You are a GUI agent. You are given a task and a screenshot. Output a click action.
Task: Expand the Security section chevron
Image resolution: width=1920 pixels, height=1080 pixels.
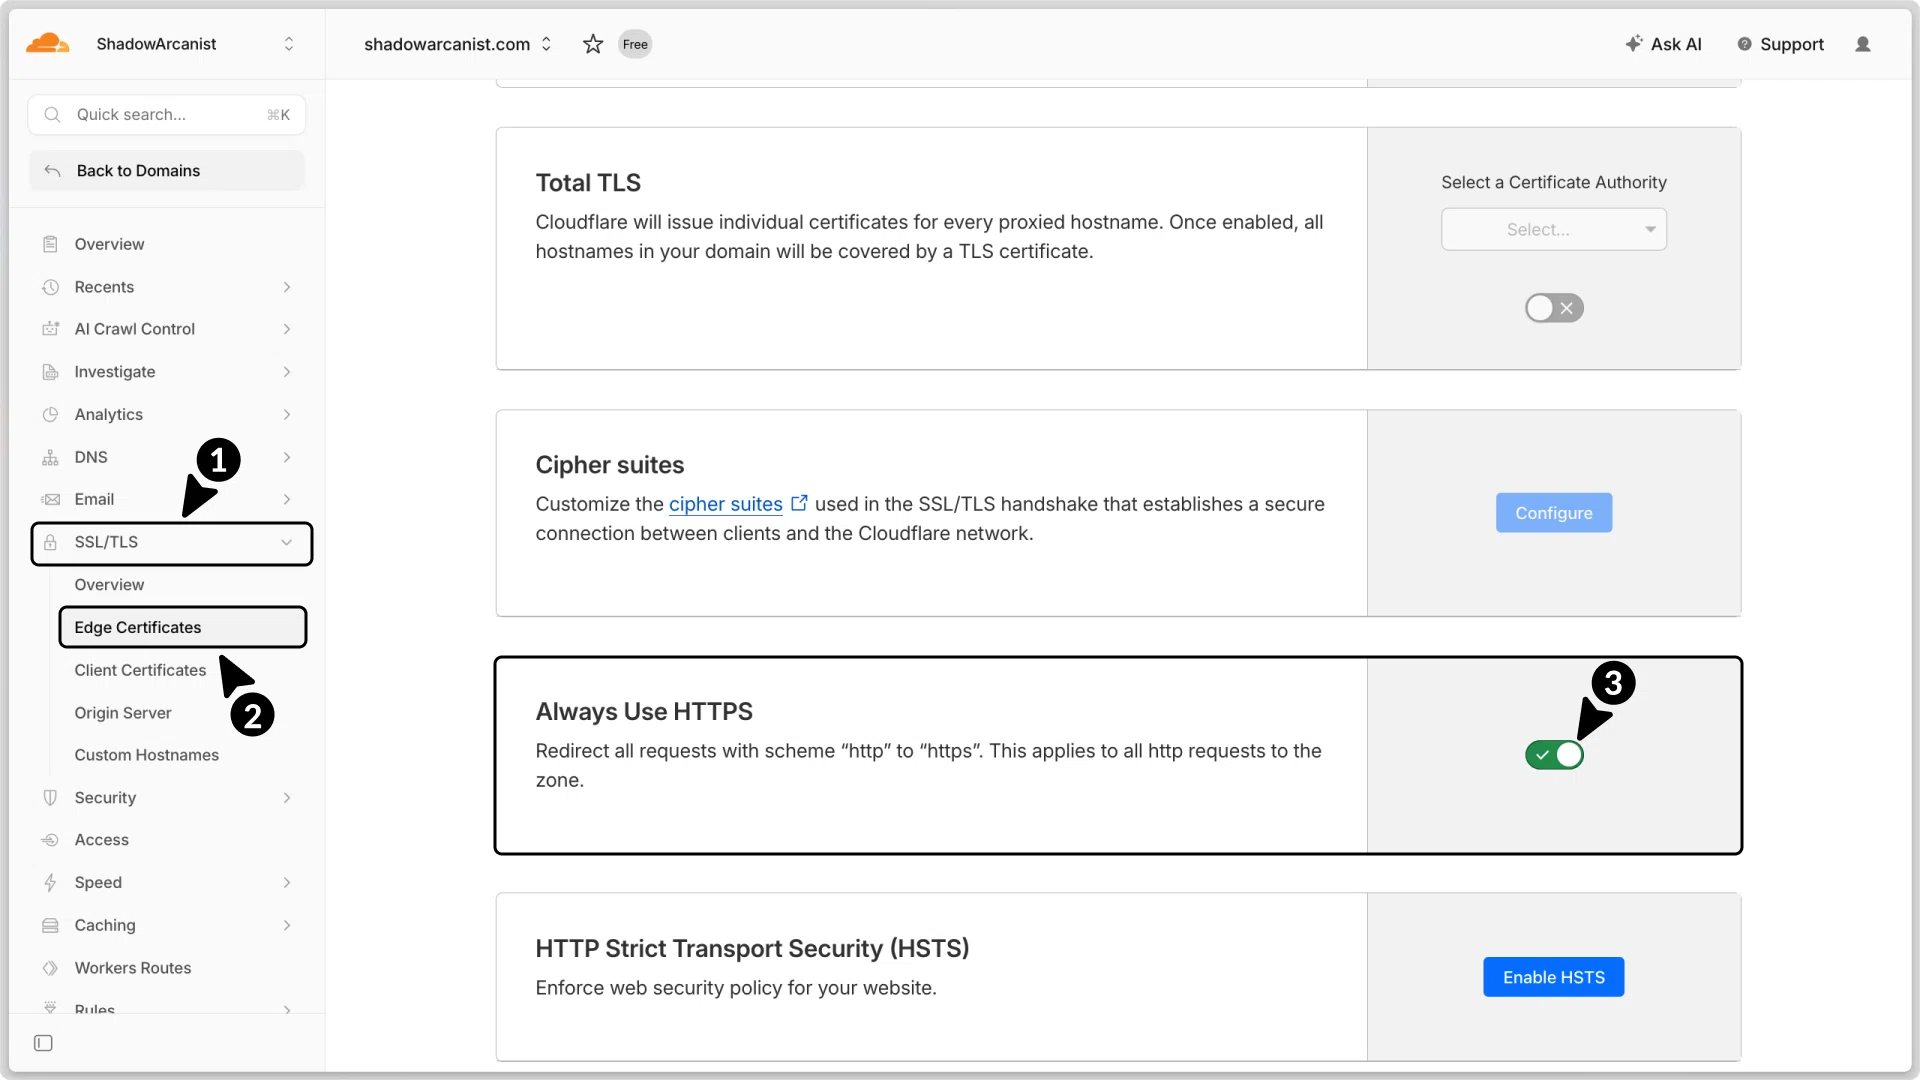[287, 798]
